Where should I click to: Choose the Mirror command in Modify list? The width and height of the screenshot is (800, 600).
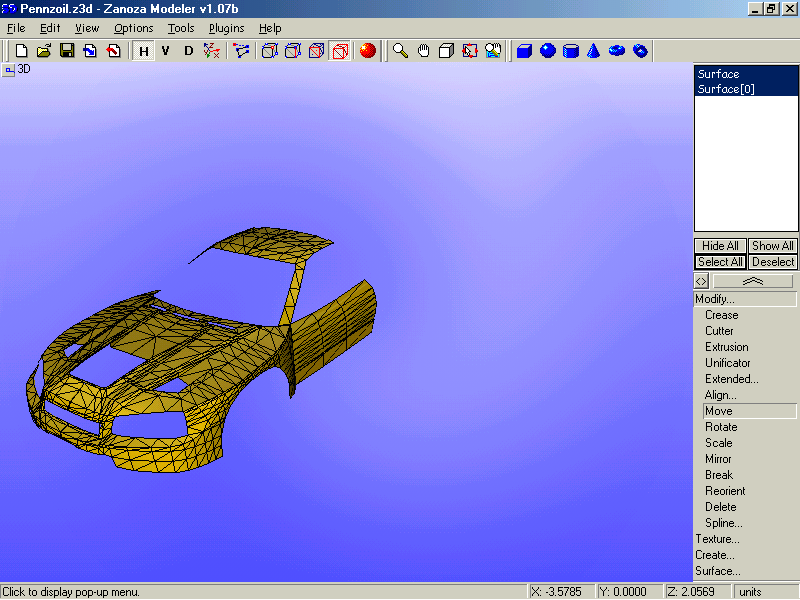pyautogui.click(x=718, y=459)
